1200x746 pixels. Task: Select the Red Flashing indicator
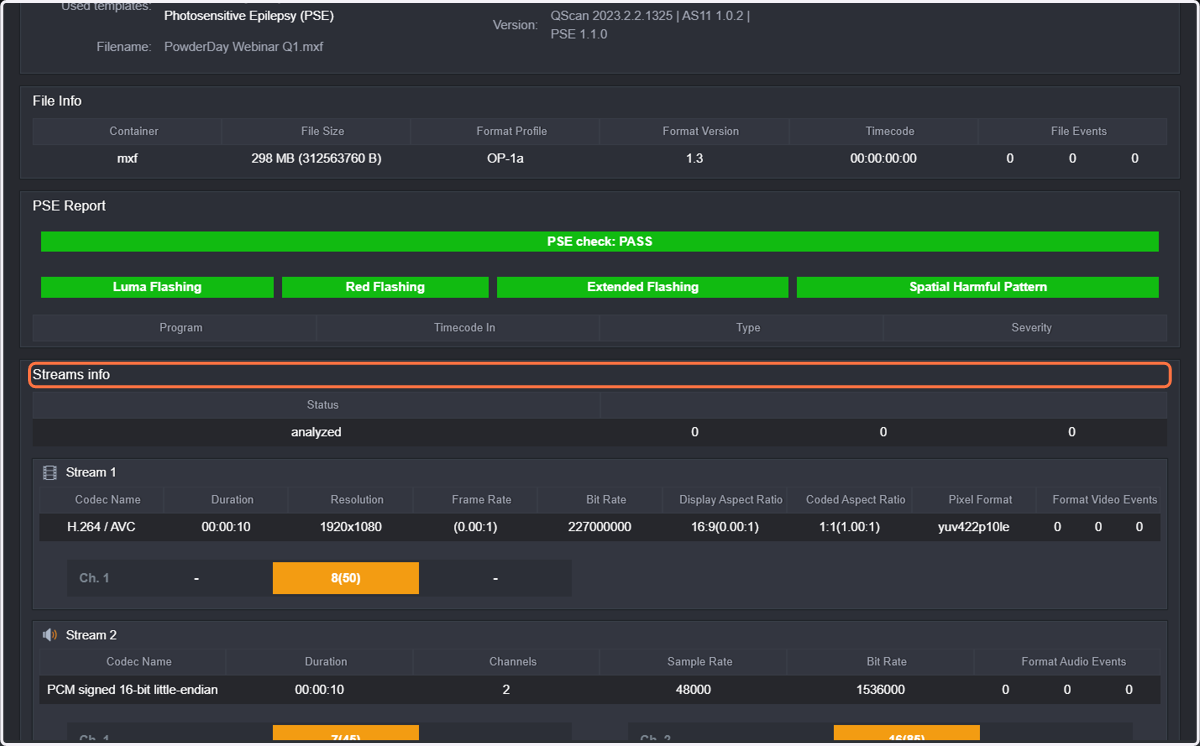[385, 287]
